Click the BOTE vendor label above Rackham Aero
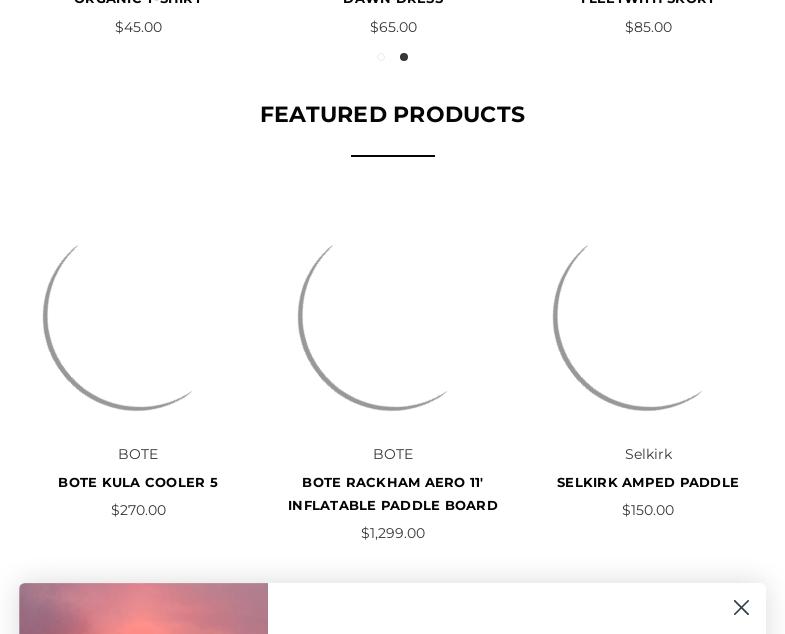This screenshot has width=785, height=634. [x=393, y=454]
